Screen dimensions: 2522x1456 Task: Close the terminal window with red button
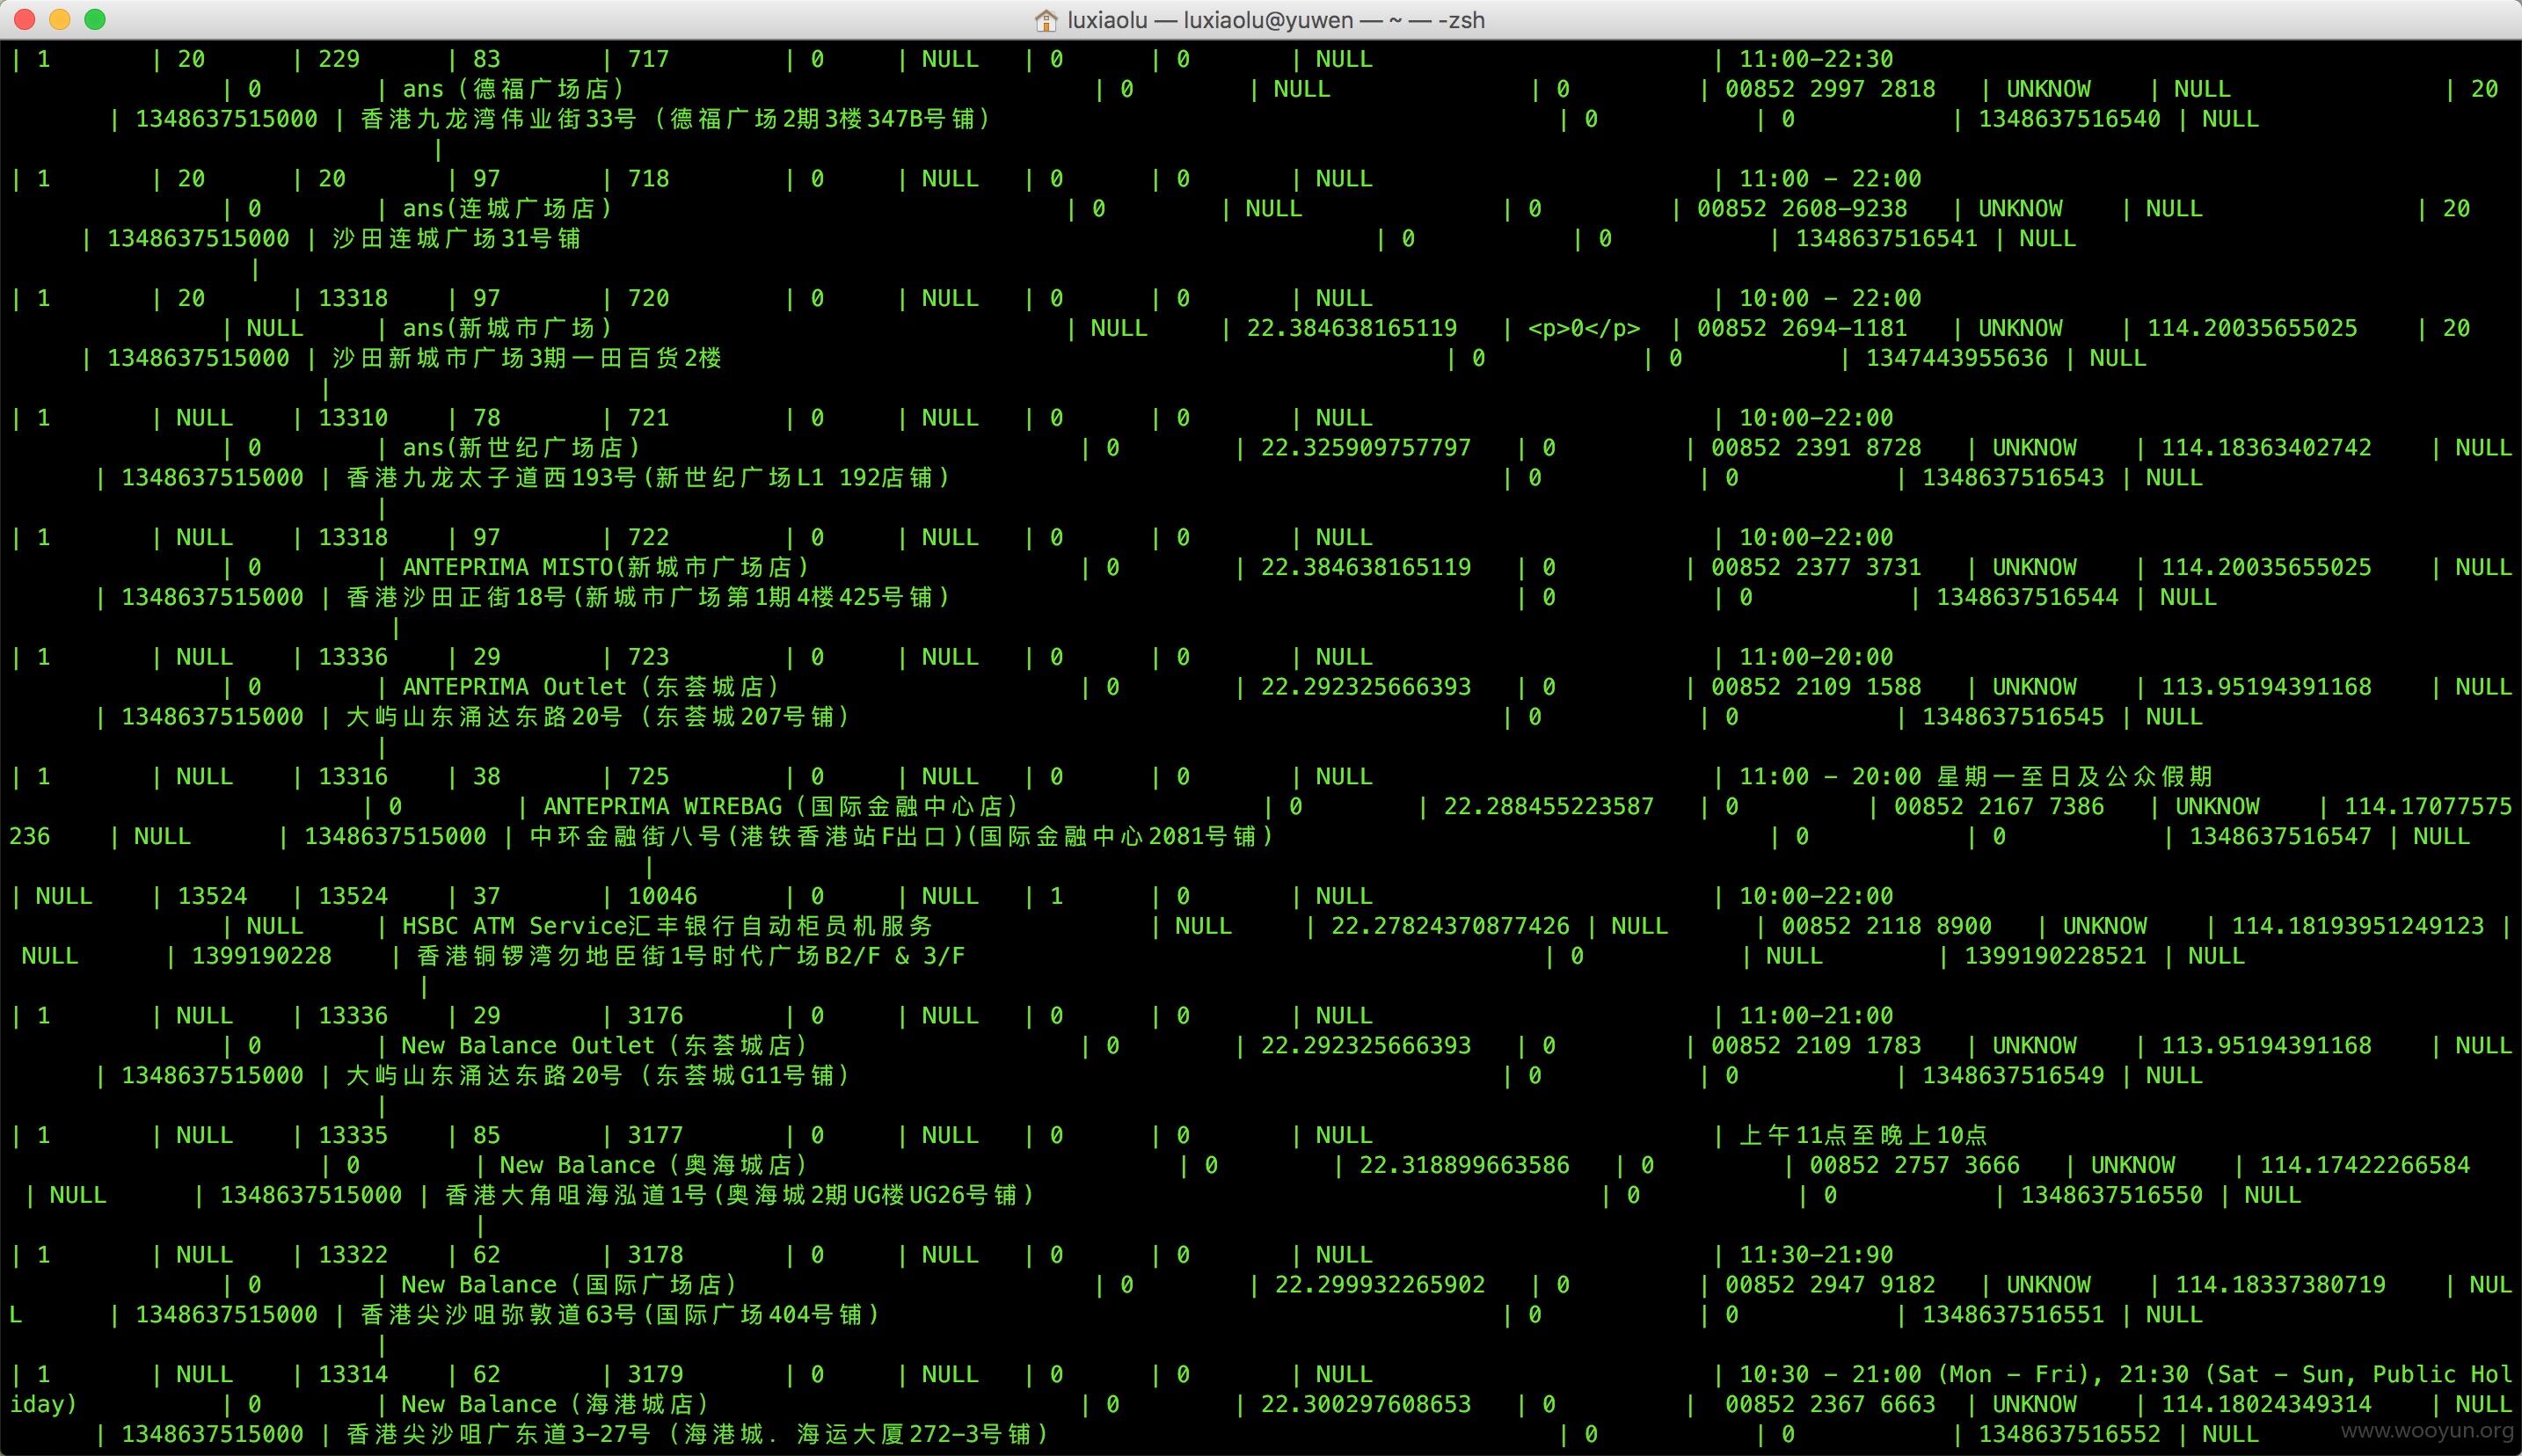[26, 19]
